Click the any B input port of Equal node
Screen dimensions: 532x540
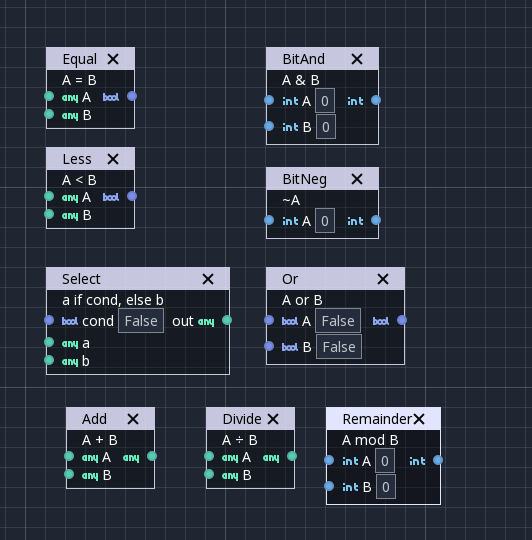[x=49, y=114]
